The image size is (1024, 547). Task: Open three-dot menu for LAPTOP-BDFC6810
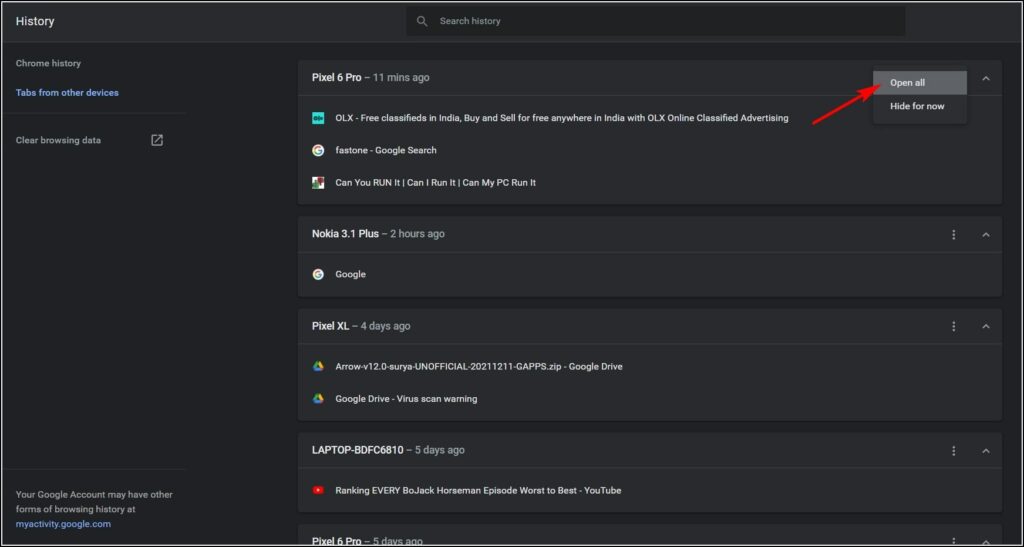[x=953, y=451]
